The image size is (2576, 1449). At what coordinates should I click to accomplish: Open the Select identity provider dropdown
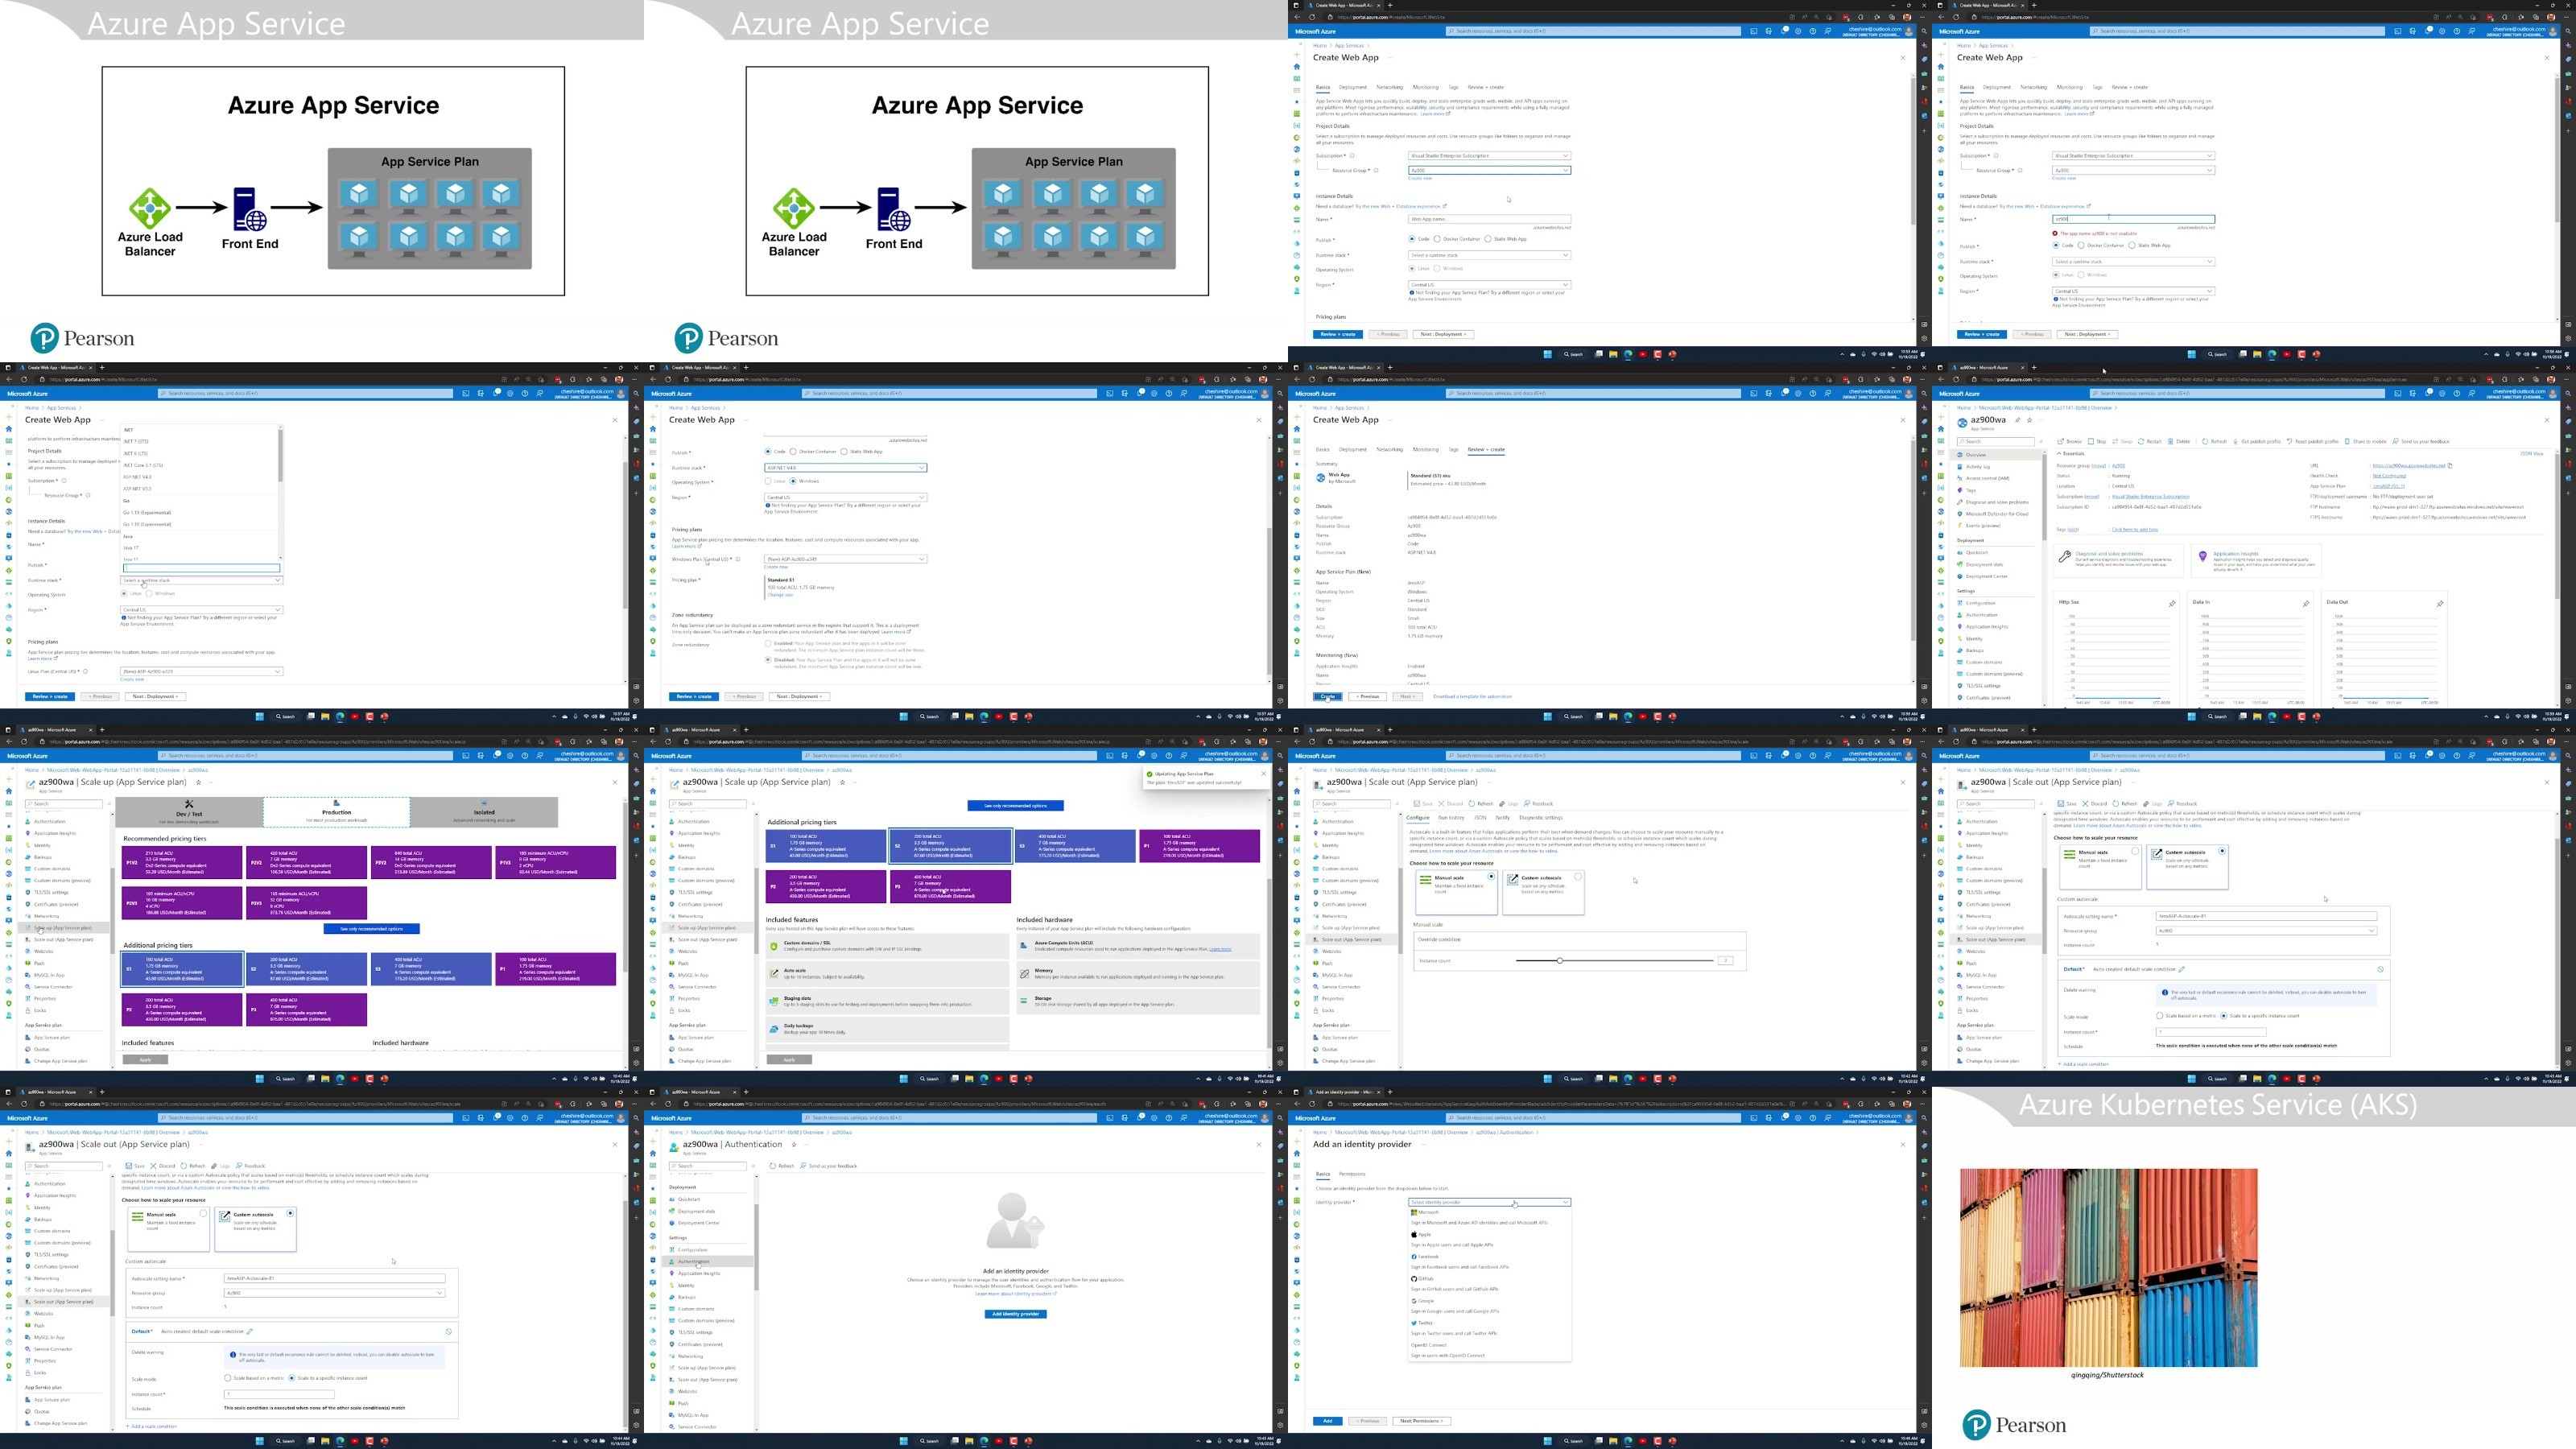1490,1202
